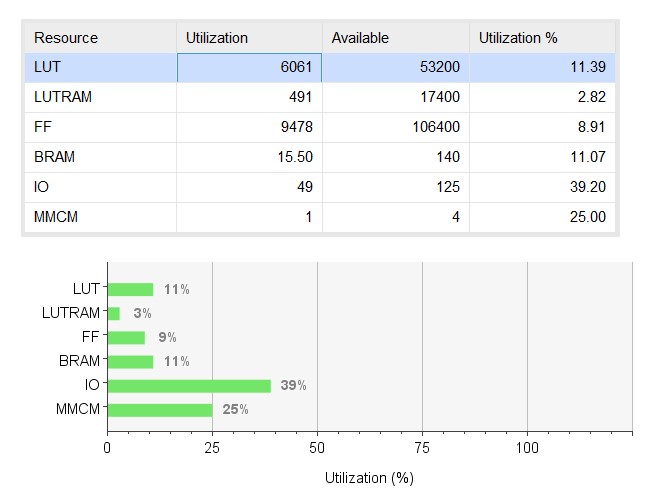Screen dimensions: 664x498
Task: Click the LUTRAM chart axis label
Action: pos(71,313)
